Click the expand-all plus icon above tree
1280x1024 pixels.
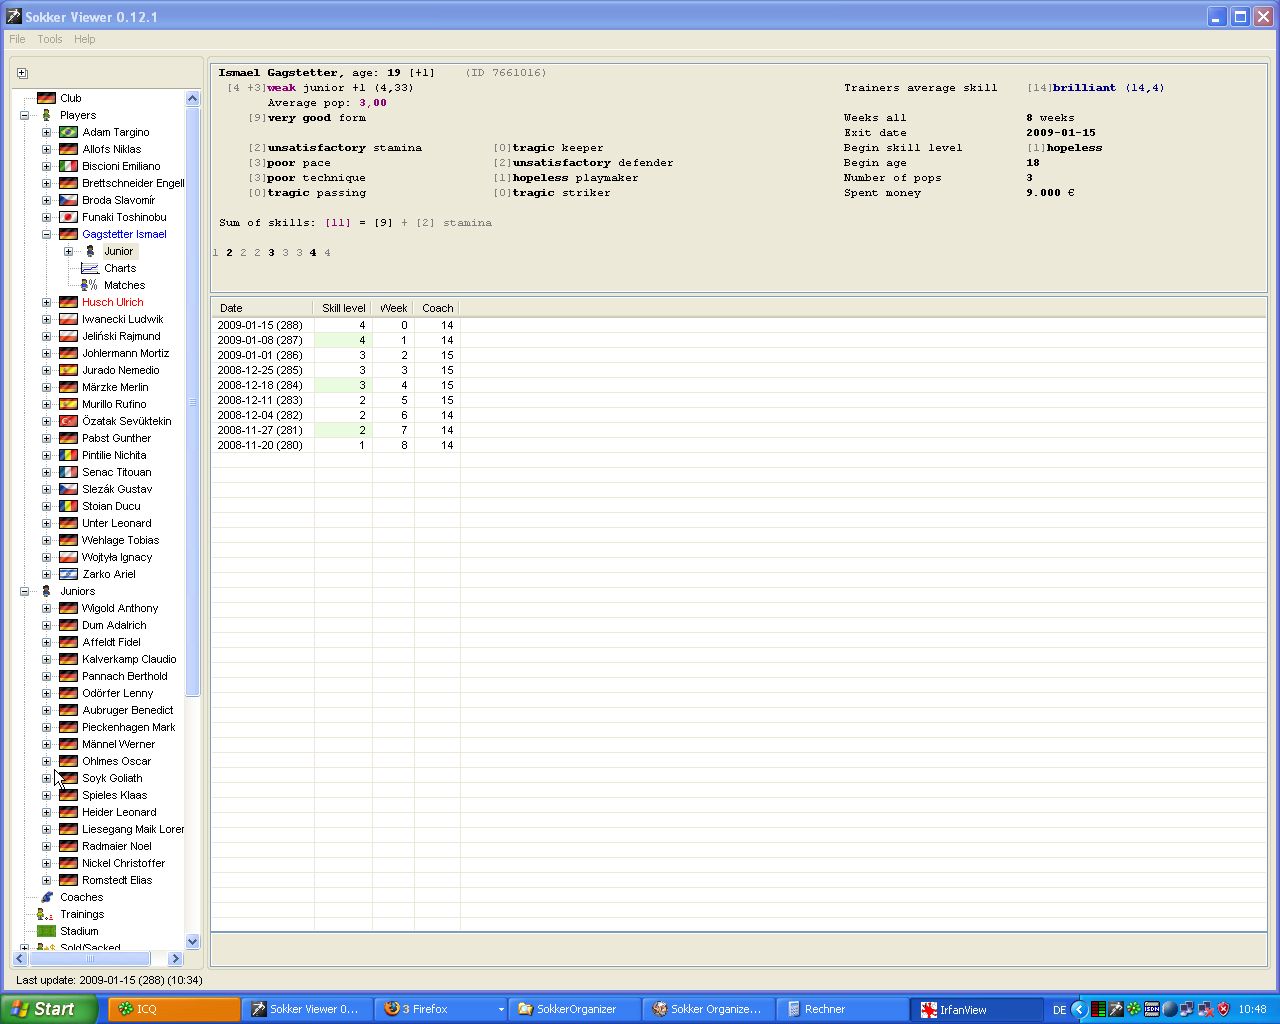[22, 73]
